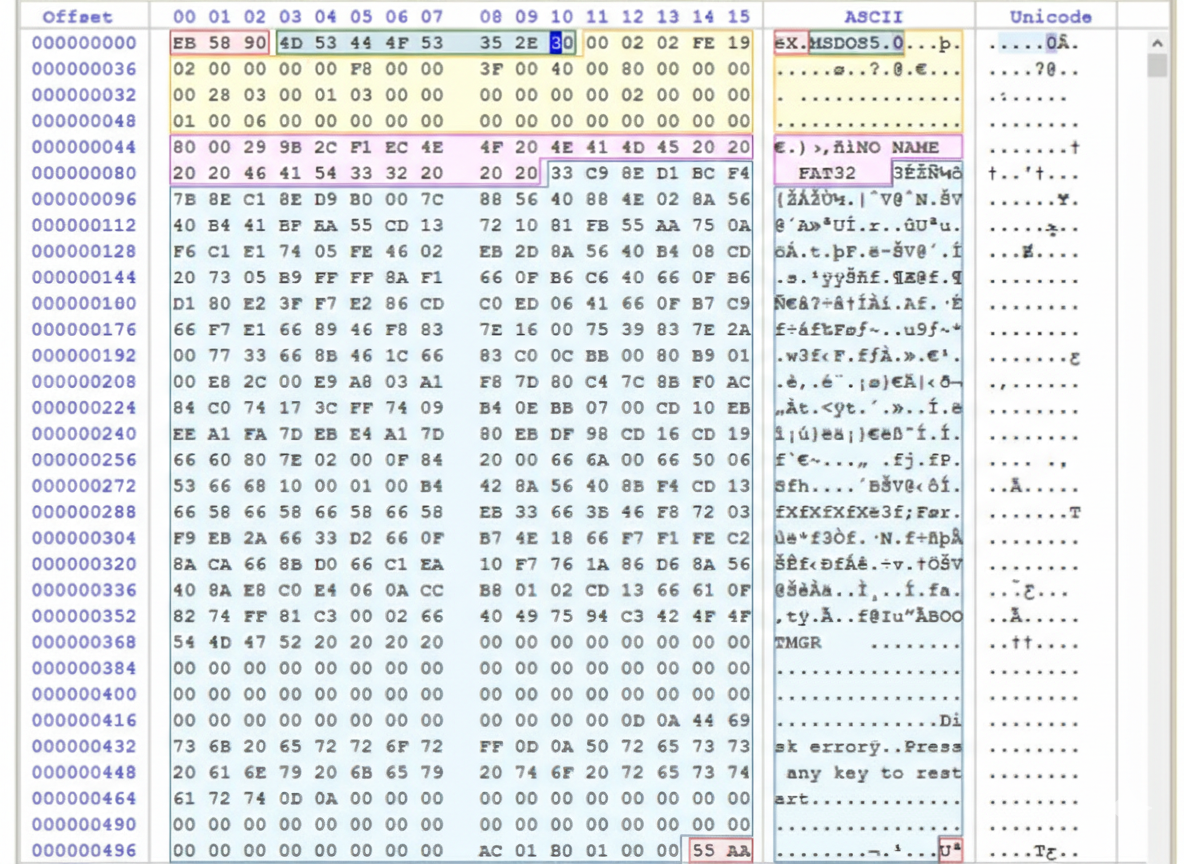Click the MSDOS5.0 text in ASCII column
The image size is (1184, 864).
click(x=856, y=43)
